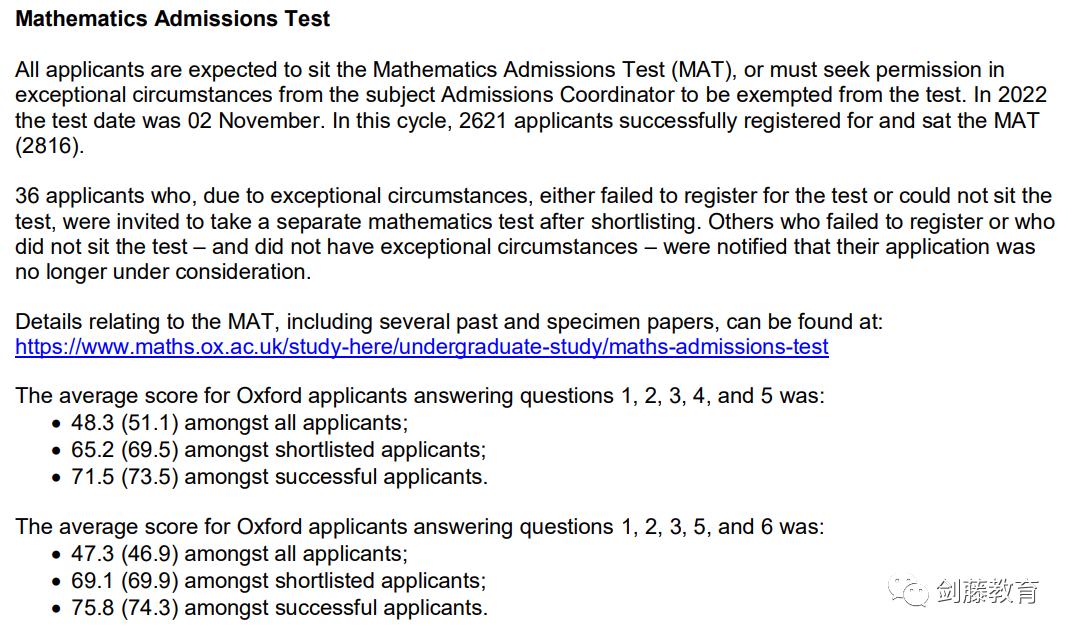Viewport: 1074px width, 638px height.
Task: Click the line '48.3 (51.1) amongst all applicants'
Action: point(239,423)
